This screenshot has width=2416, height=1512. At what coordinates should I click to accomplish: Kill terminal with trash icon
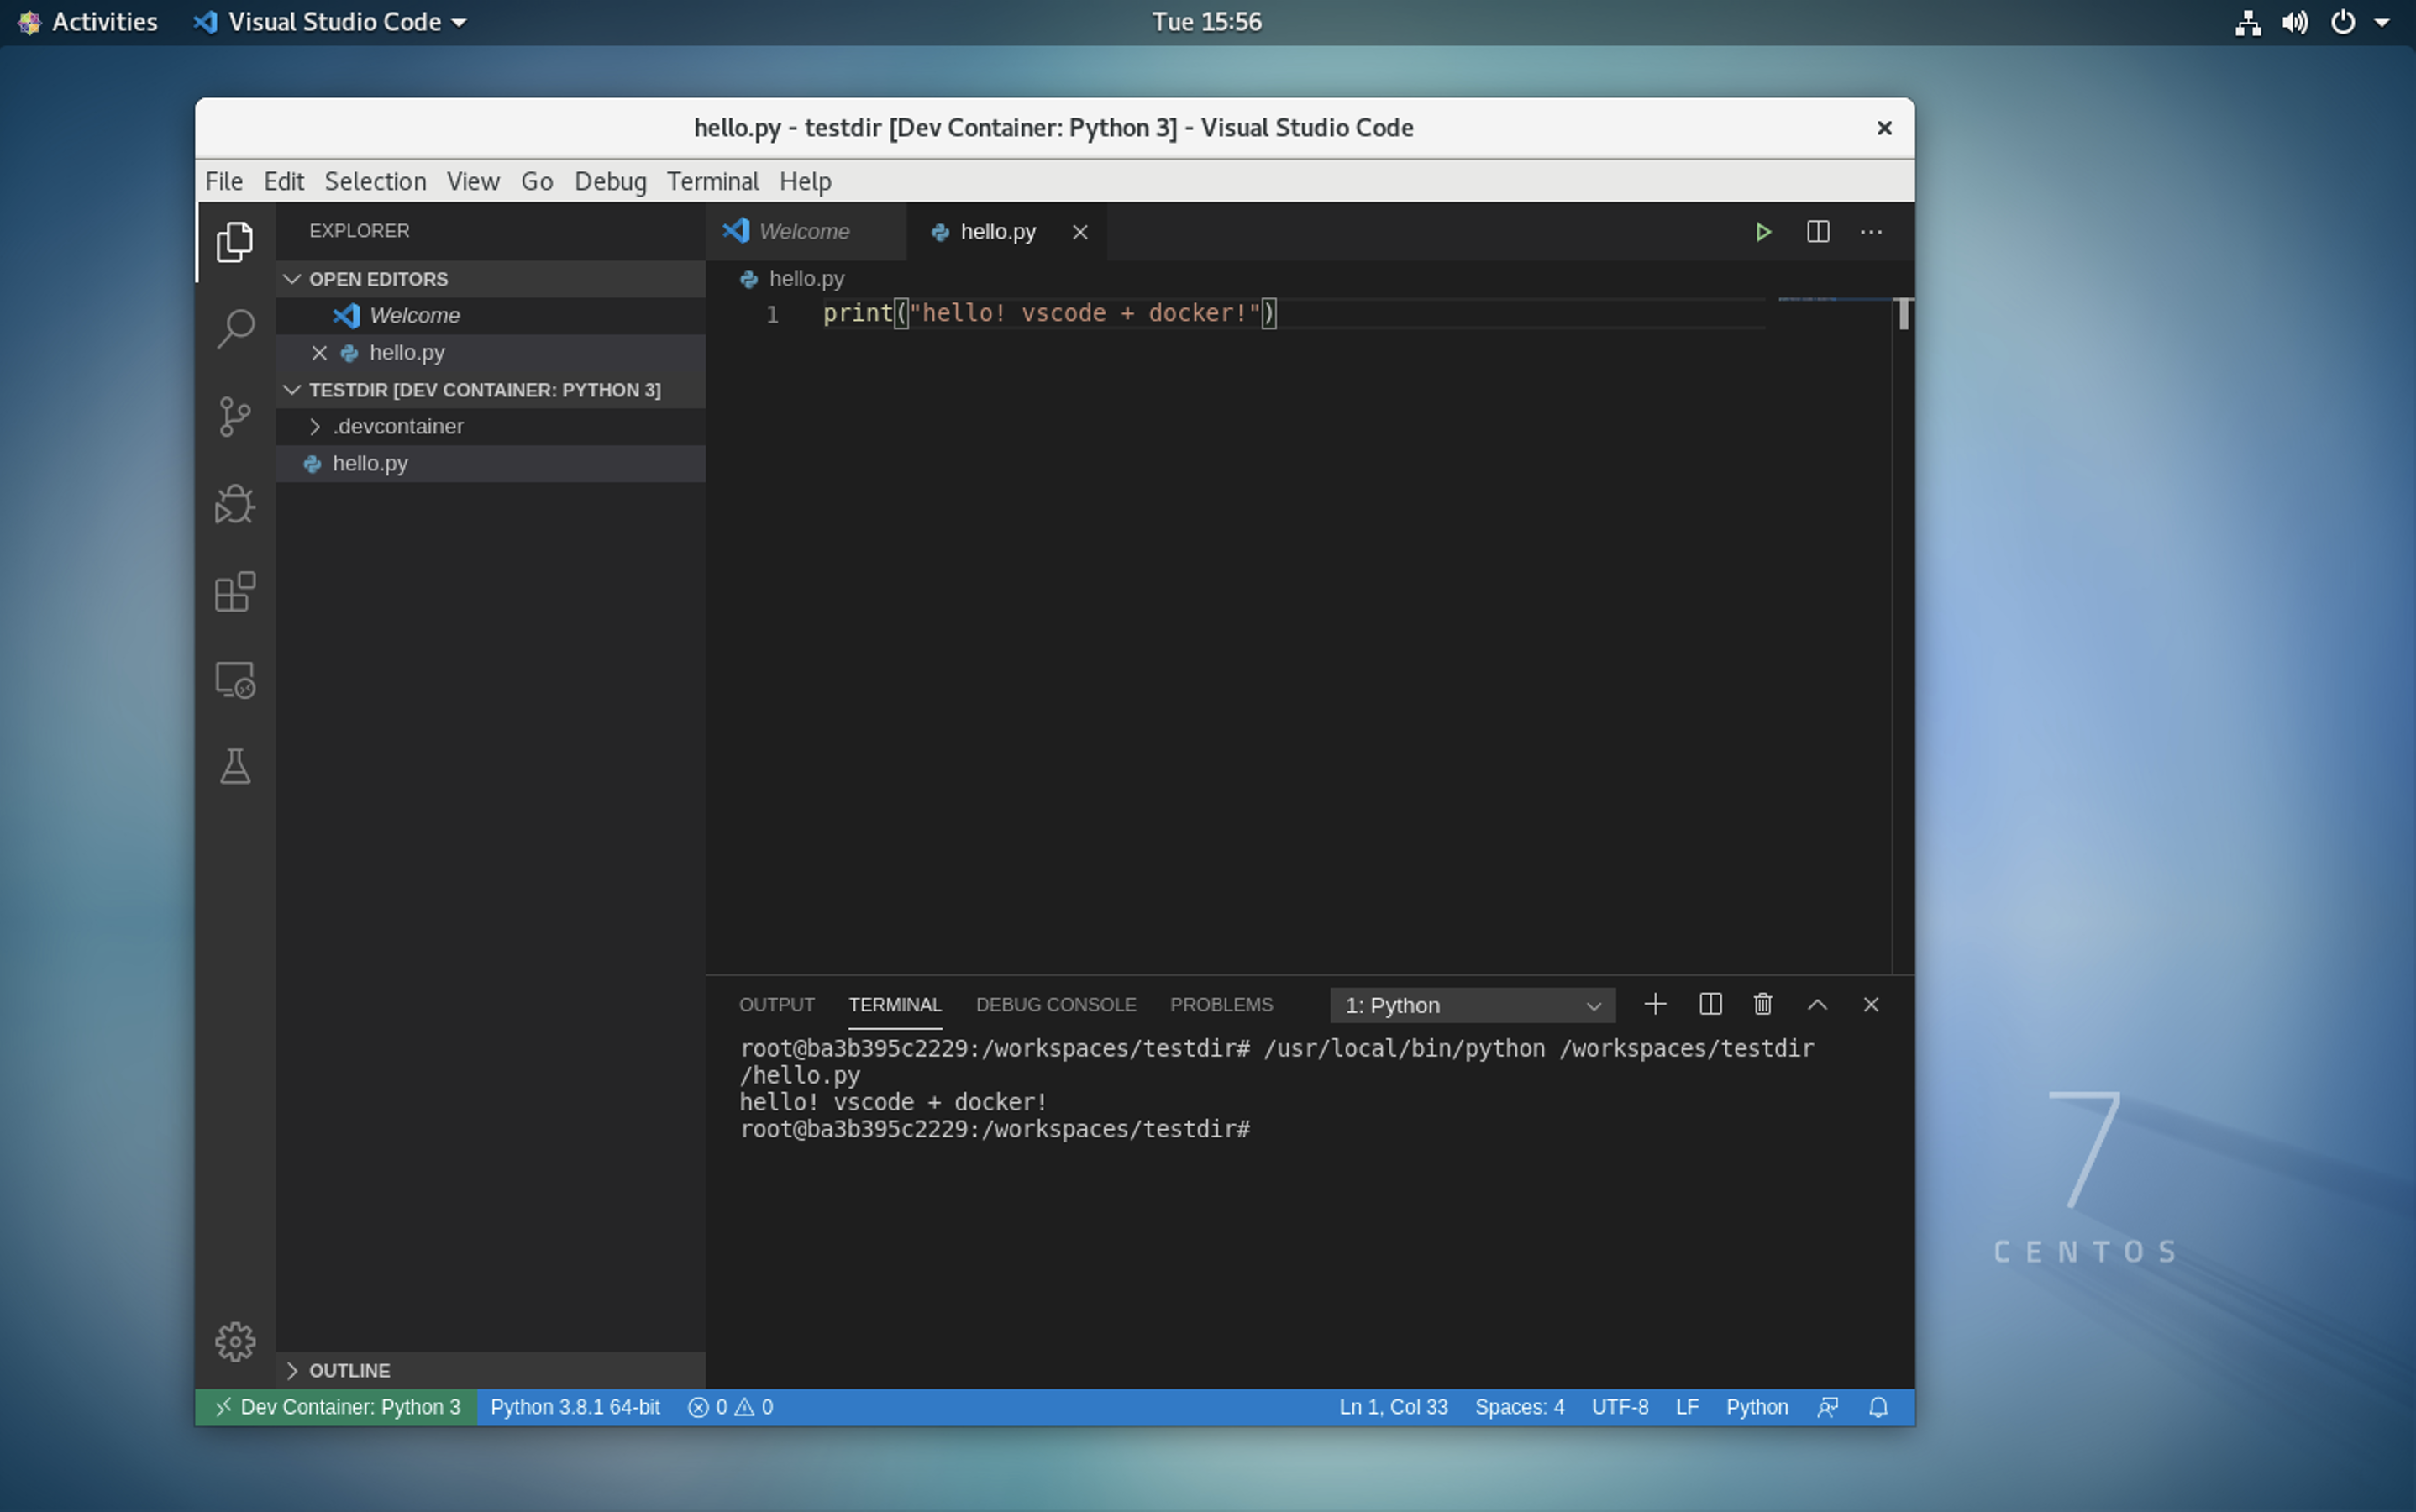click(1763, 1004)
